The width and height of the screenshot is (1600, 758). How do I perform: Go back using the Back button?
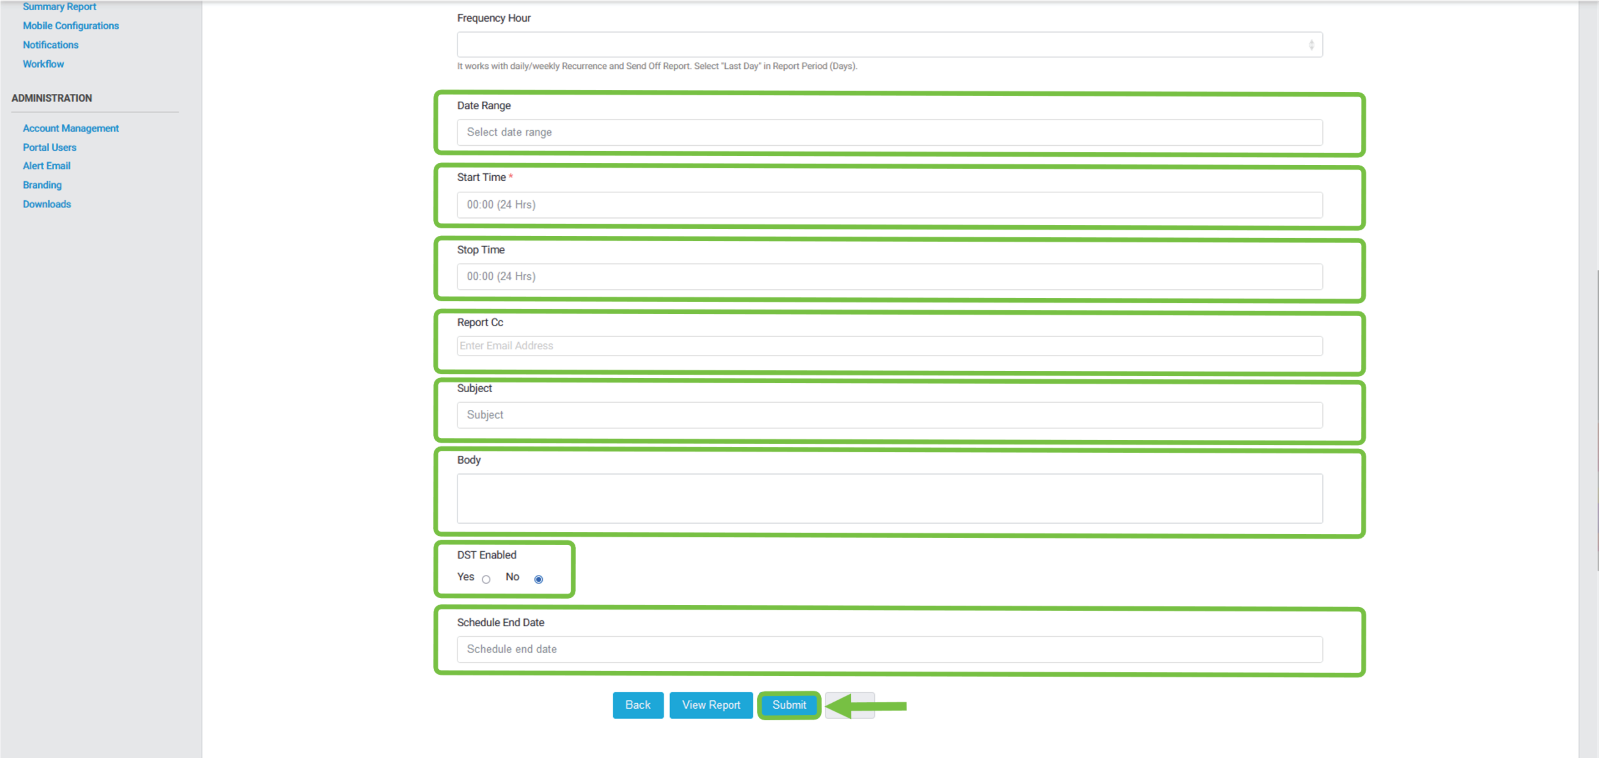[638, 705]
